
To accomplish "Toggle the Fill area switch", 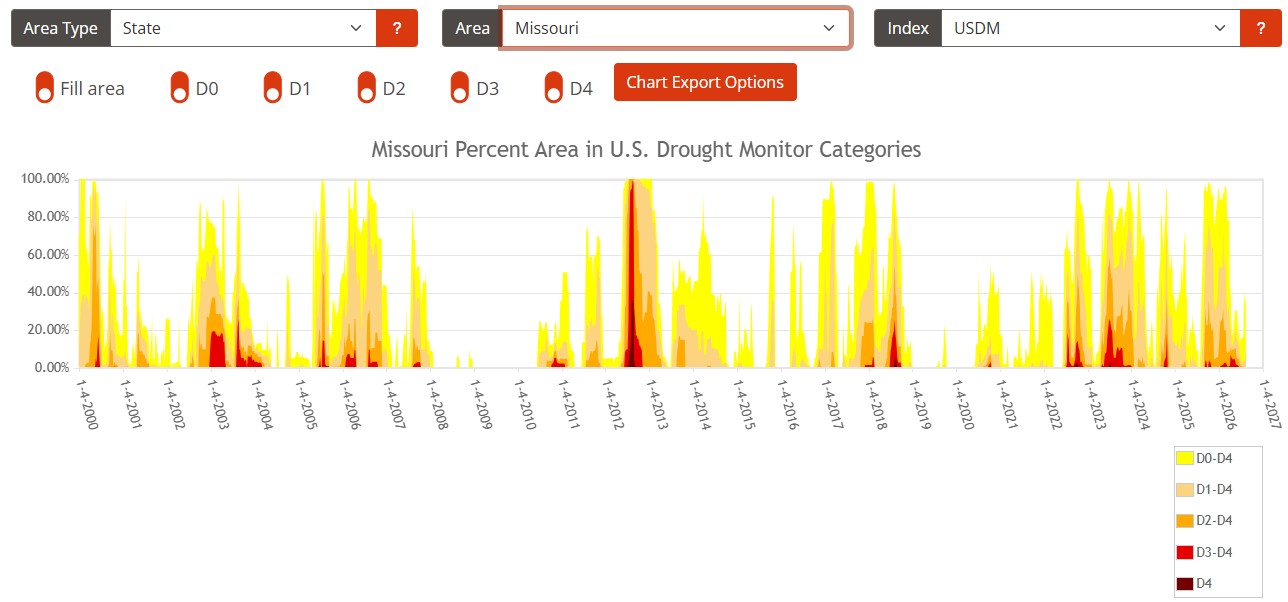I will [x=44, y=88].
